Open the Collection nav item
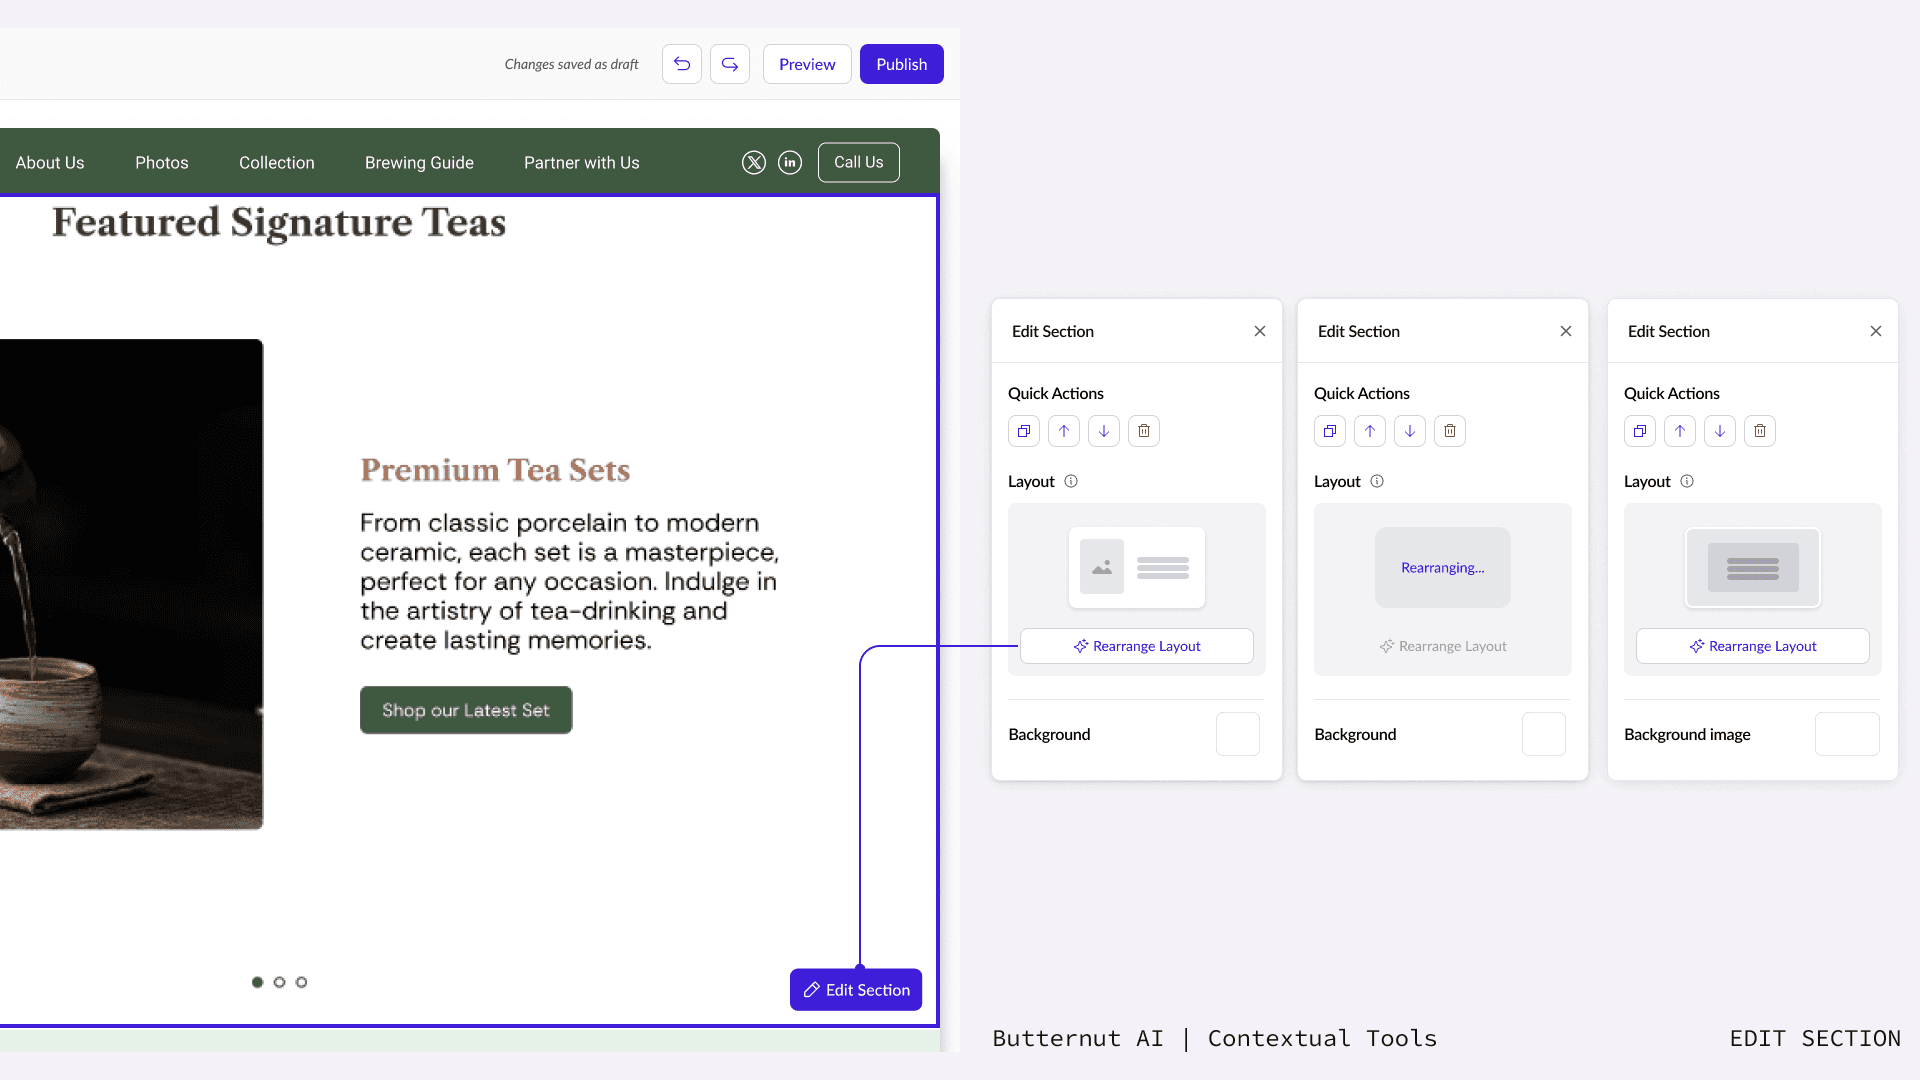The image size is (1920, 1080). pos(276,163)
